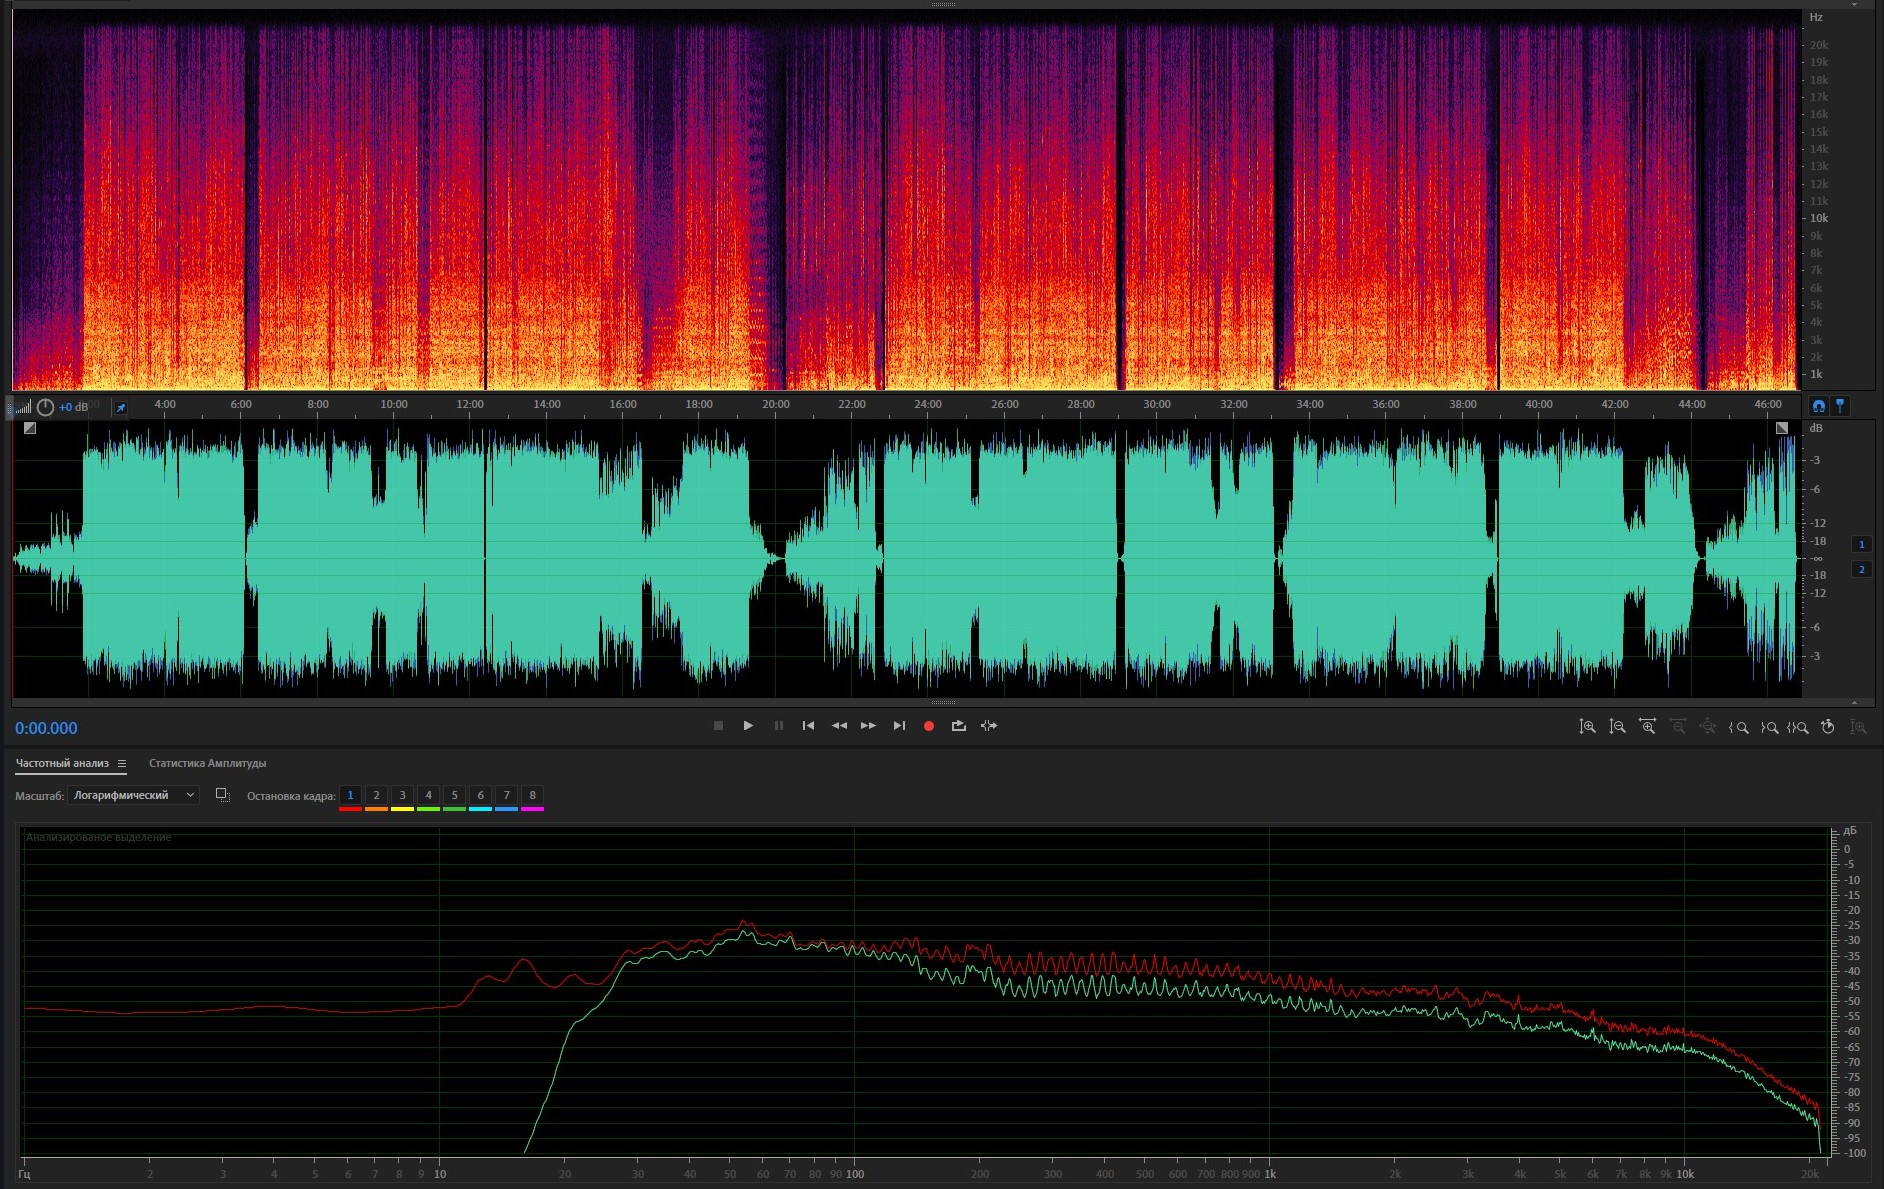Toggle channel 2 enable button
This screenshot has width=1884, height=1189.
coord(1861,570)
